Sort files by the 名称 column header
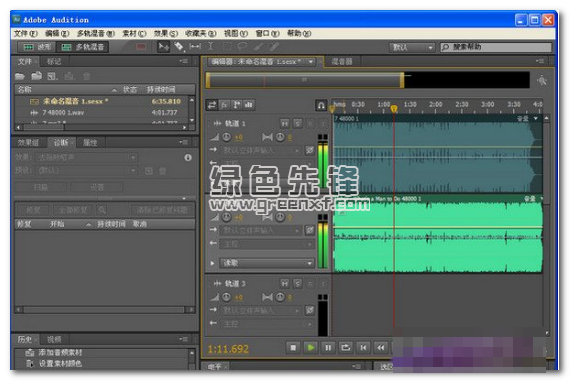Screen dimensions: 570x381 pyautogui.click(x=25, y=89)
